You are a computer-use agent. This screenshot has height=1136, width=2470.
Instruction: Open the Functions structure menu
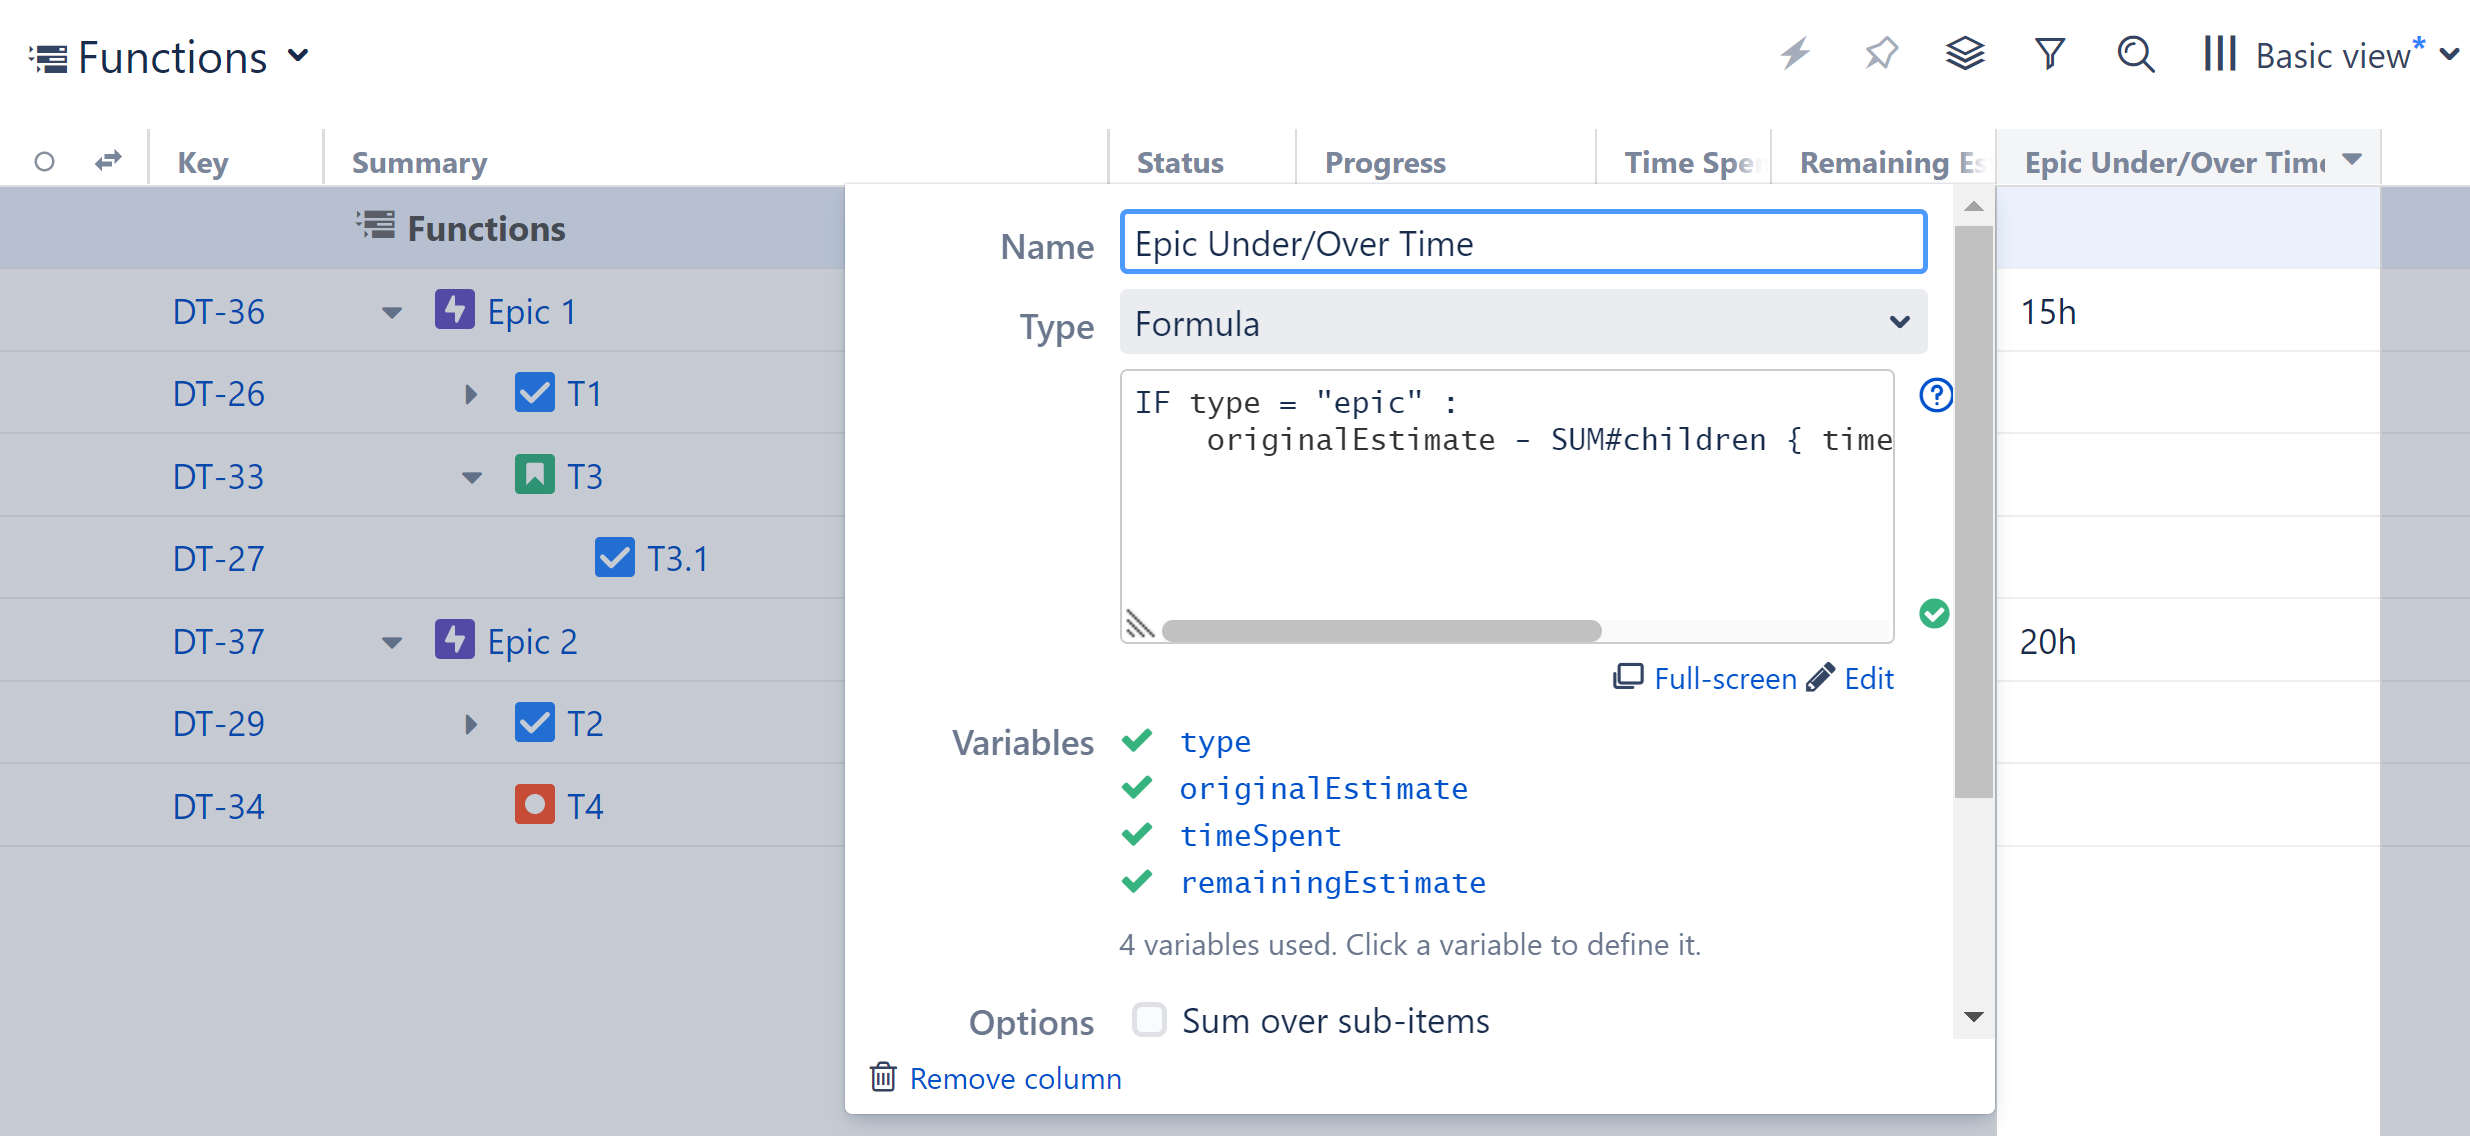[x=170, y=57]
